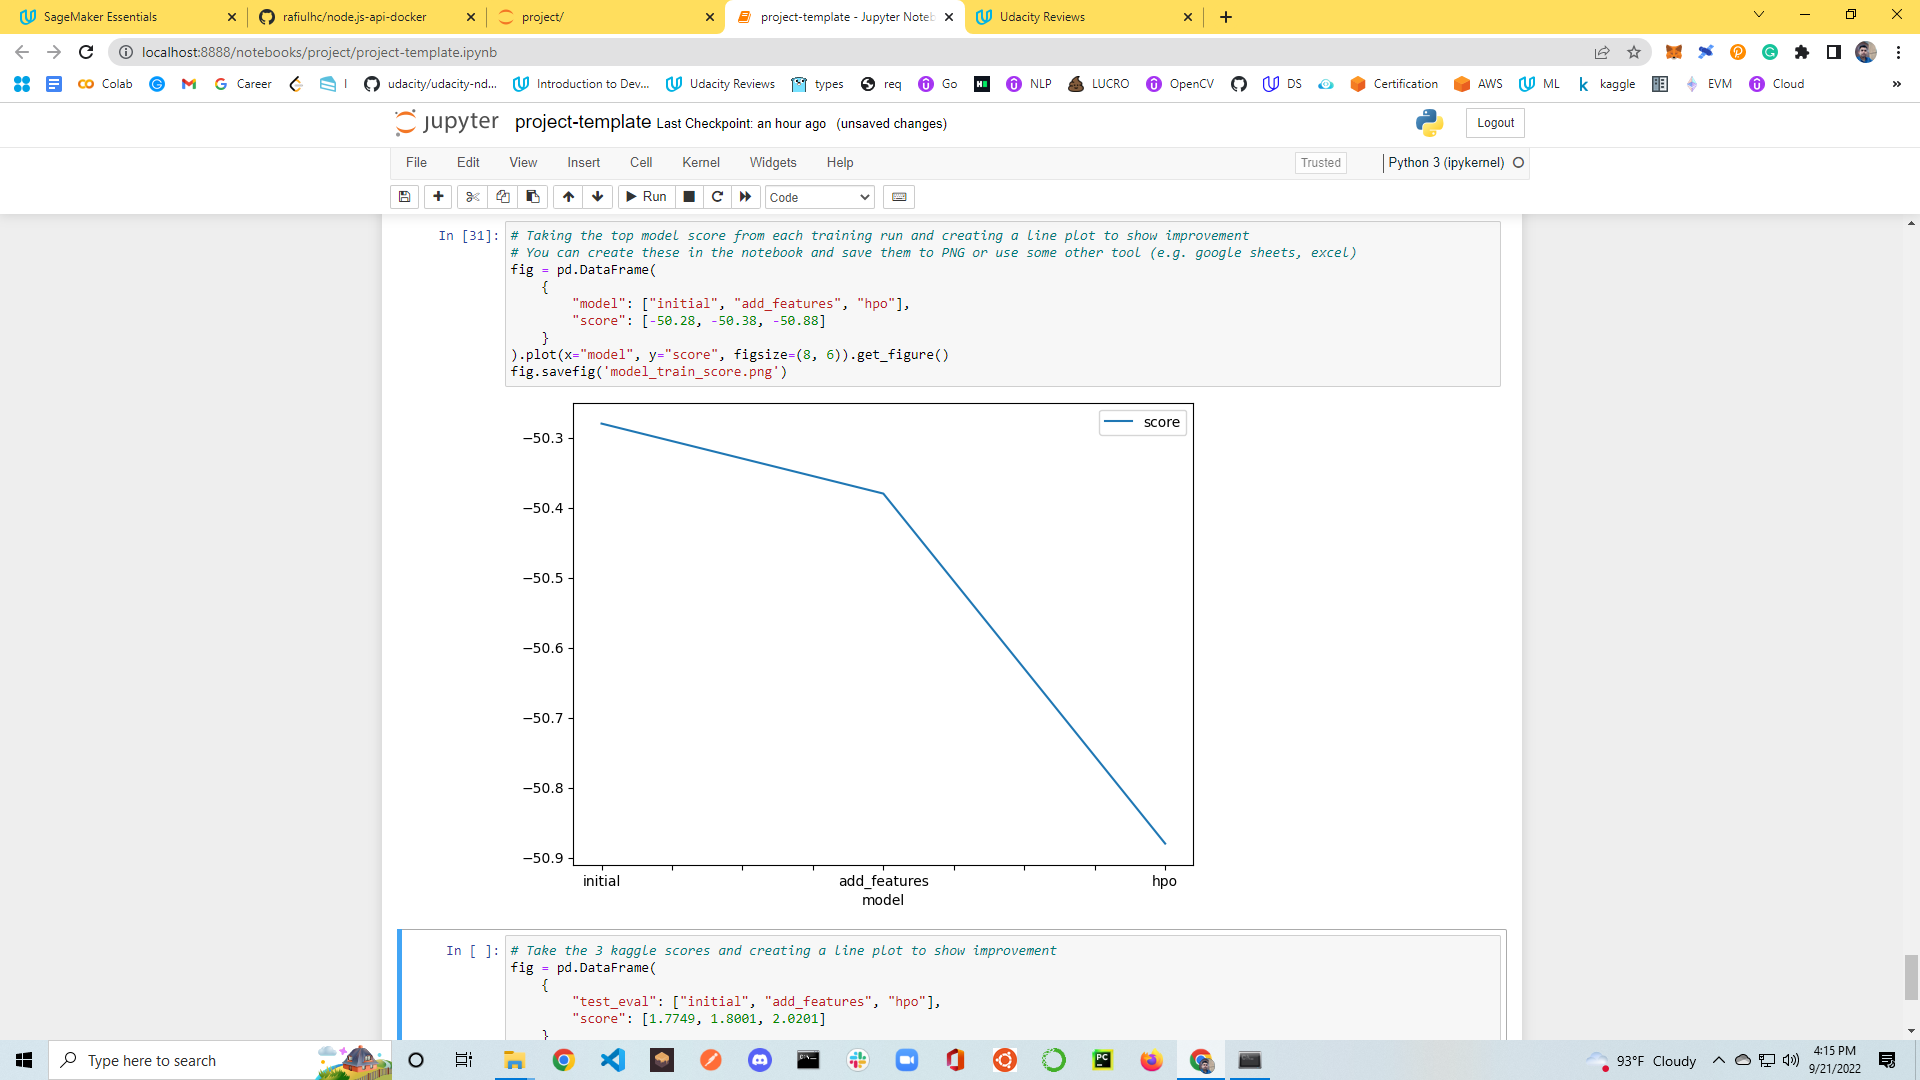
Task: Toggle the Trusted notebook indicator
Action: coord(1320,163)
